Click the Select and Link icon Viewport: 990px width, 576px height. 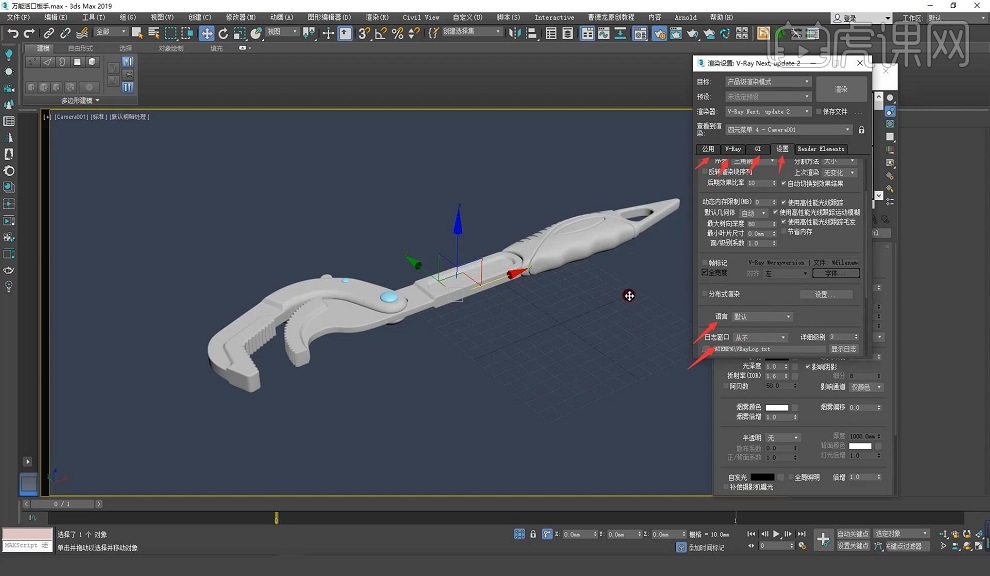point(48,33)
